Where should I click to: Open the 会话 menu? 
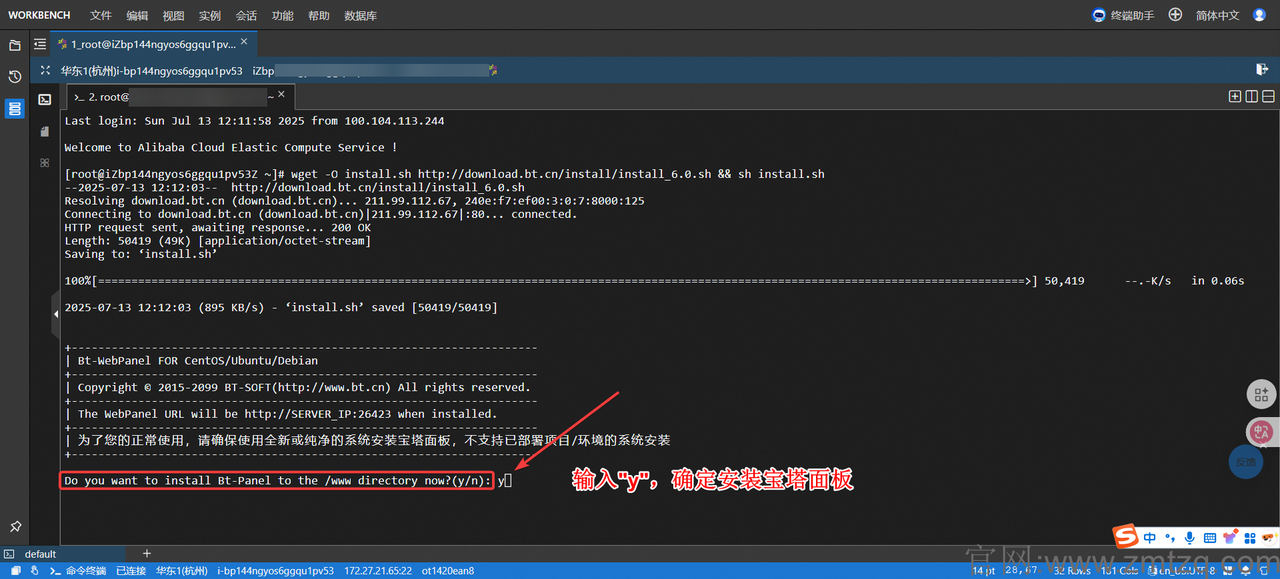(x=246, y=16)
